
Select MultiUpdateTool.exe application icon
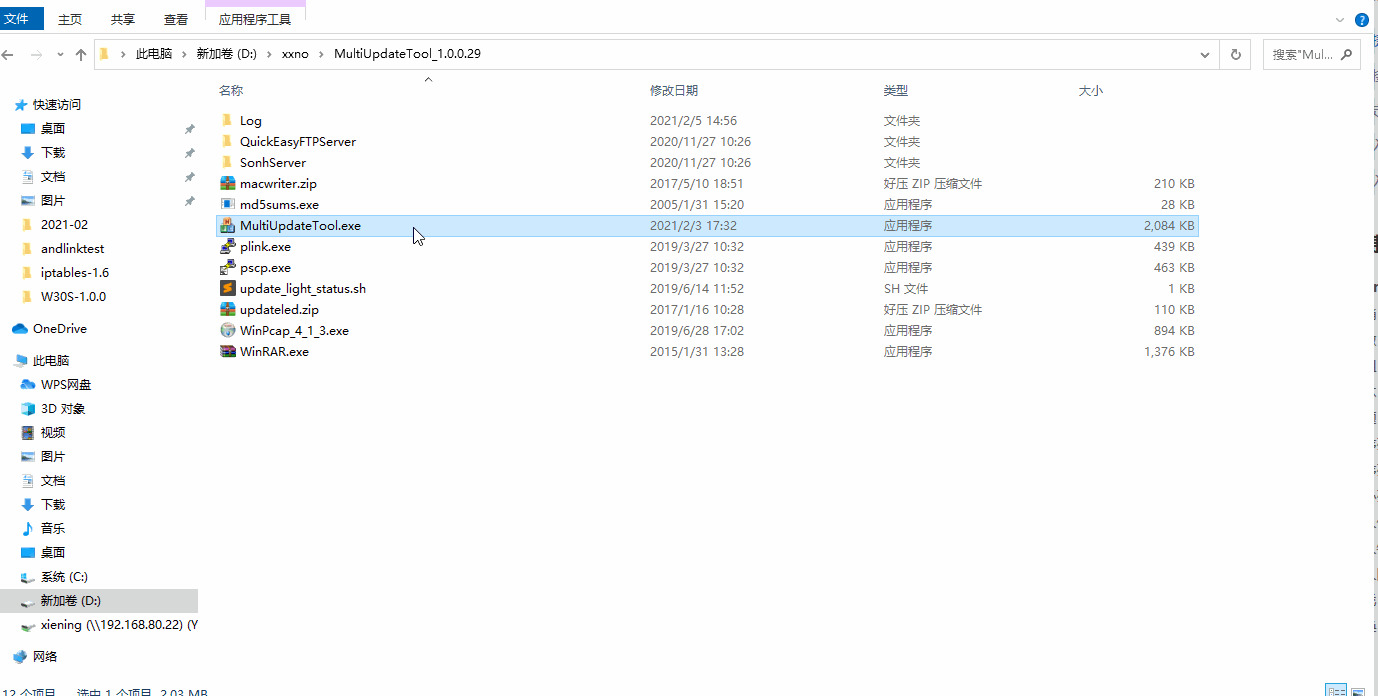tap(228, 226)
